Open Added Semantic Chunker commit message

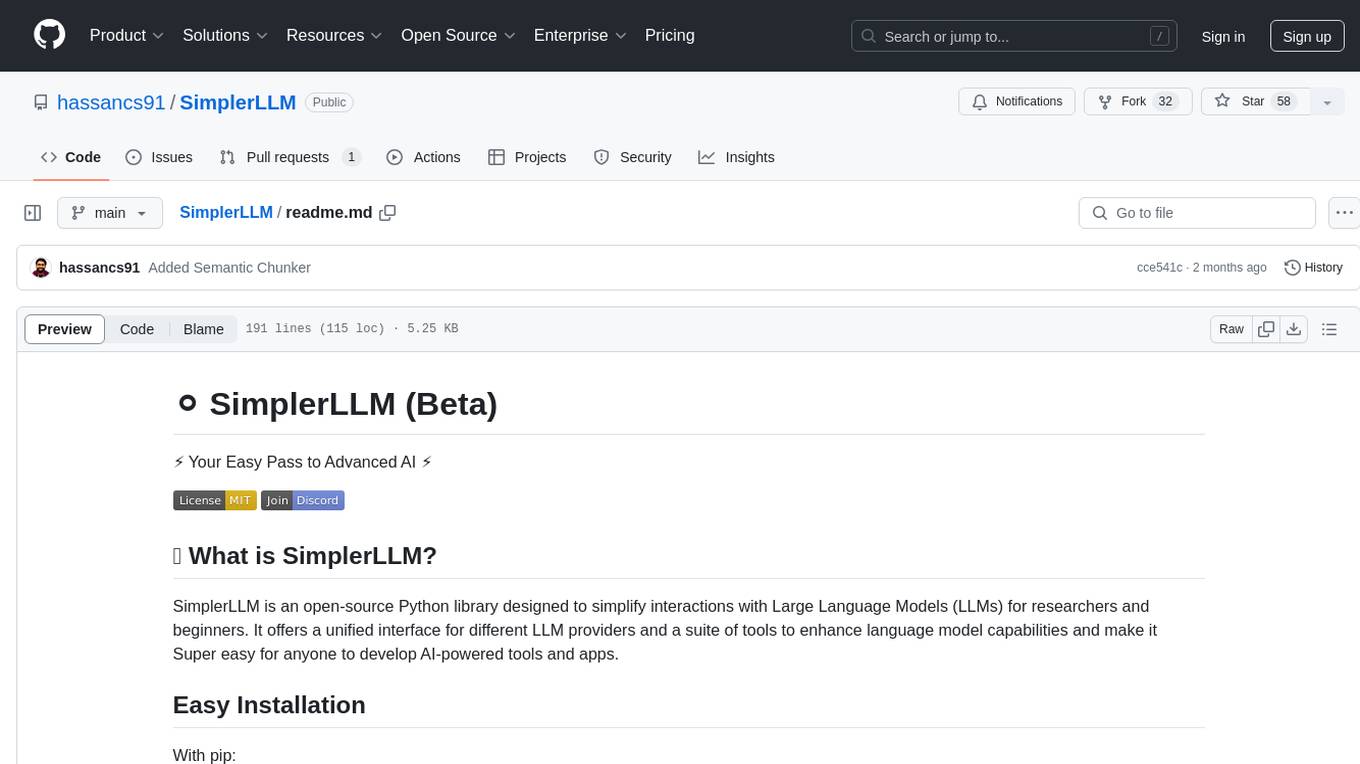coord(229,268)
